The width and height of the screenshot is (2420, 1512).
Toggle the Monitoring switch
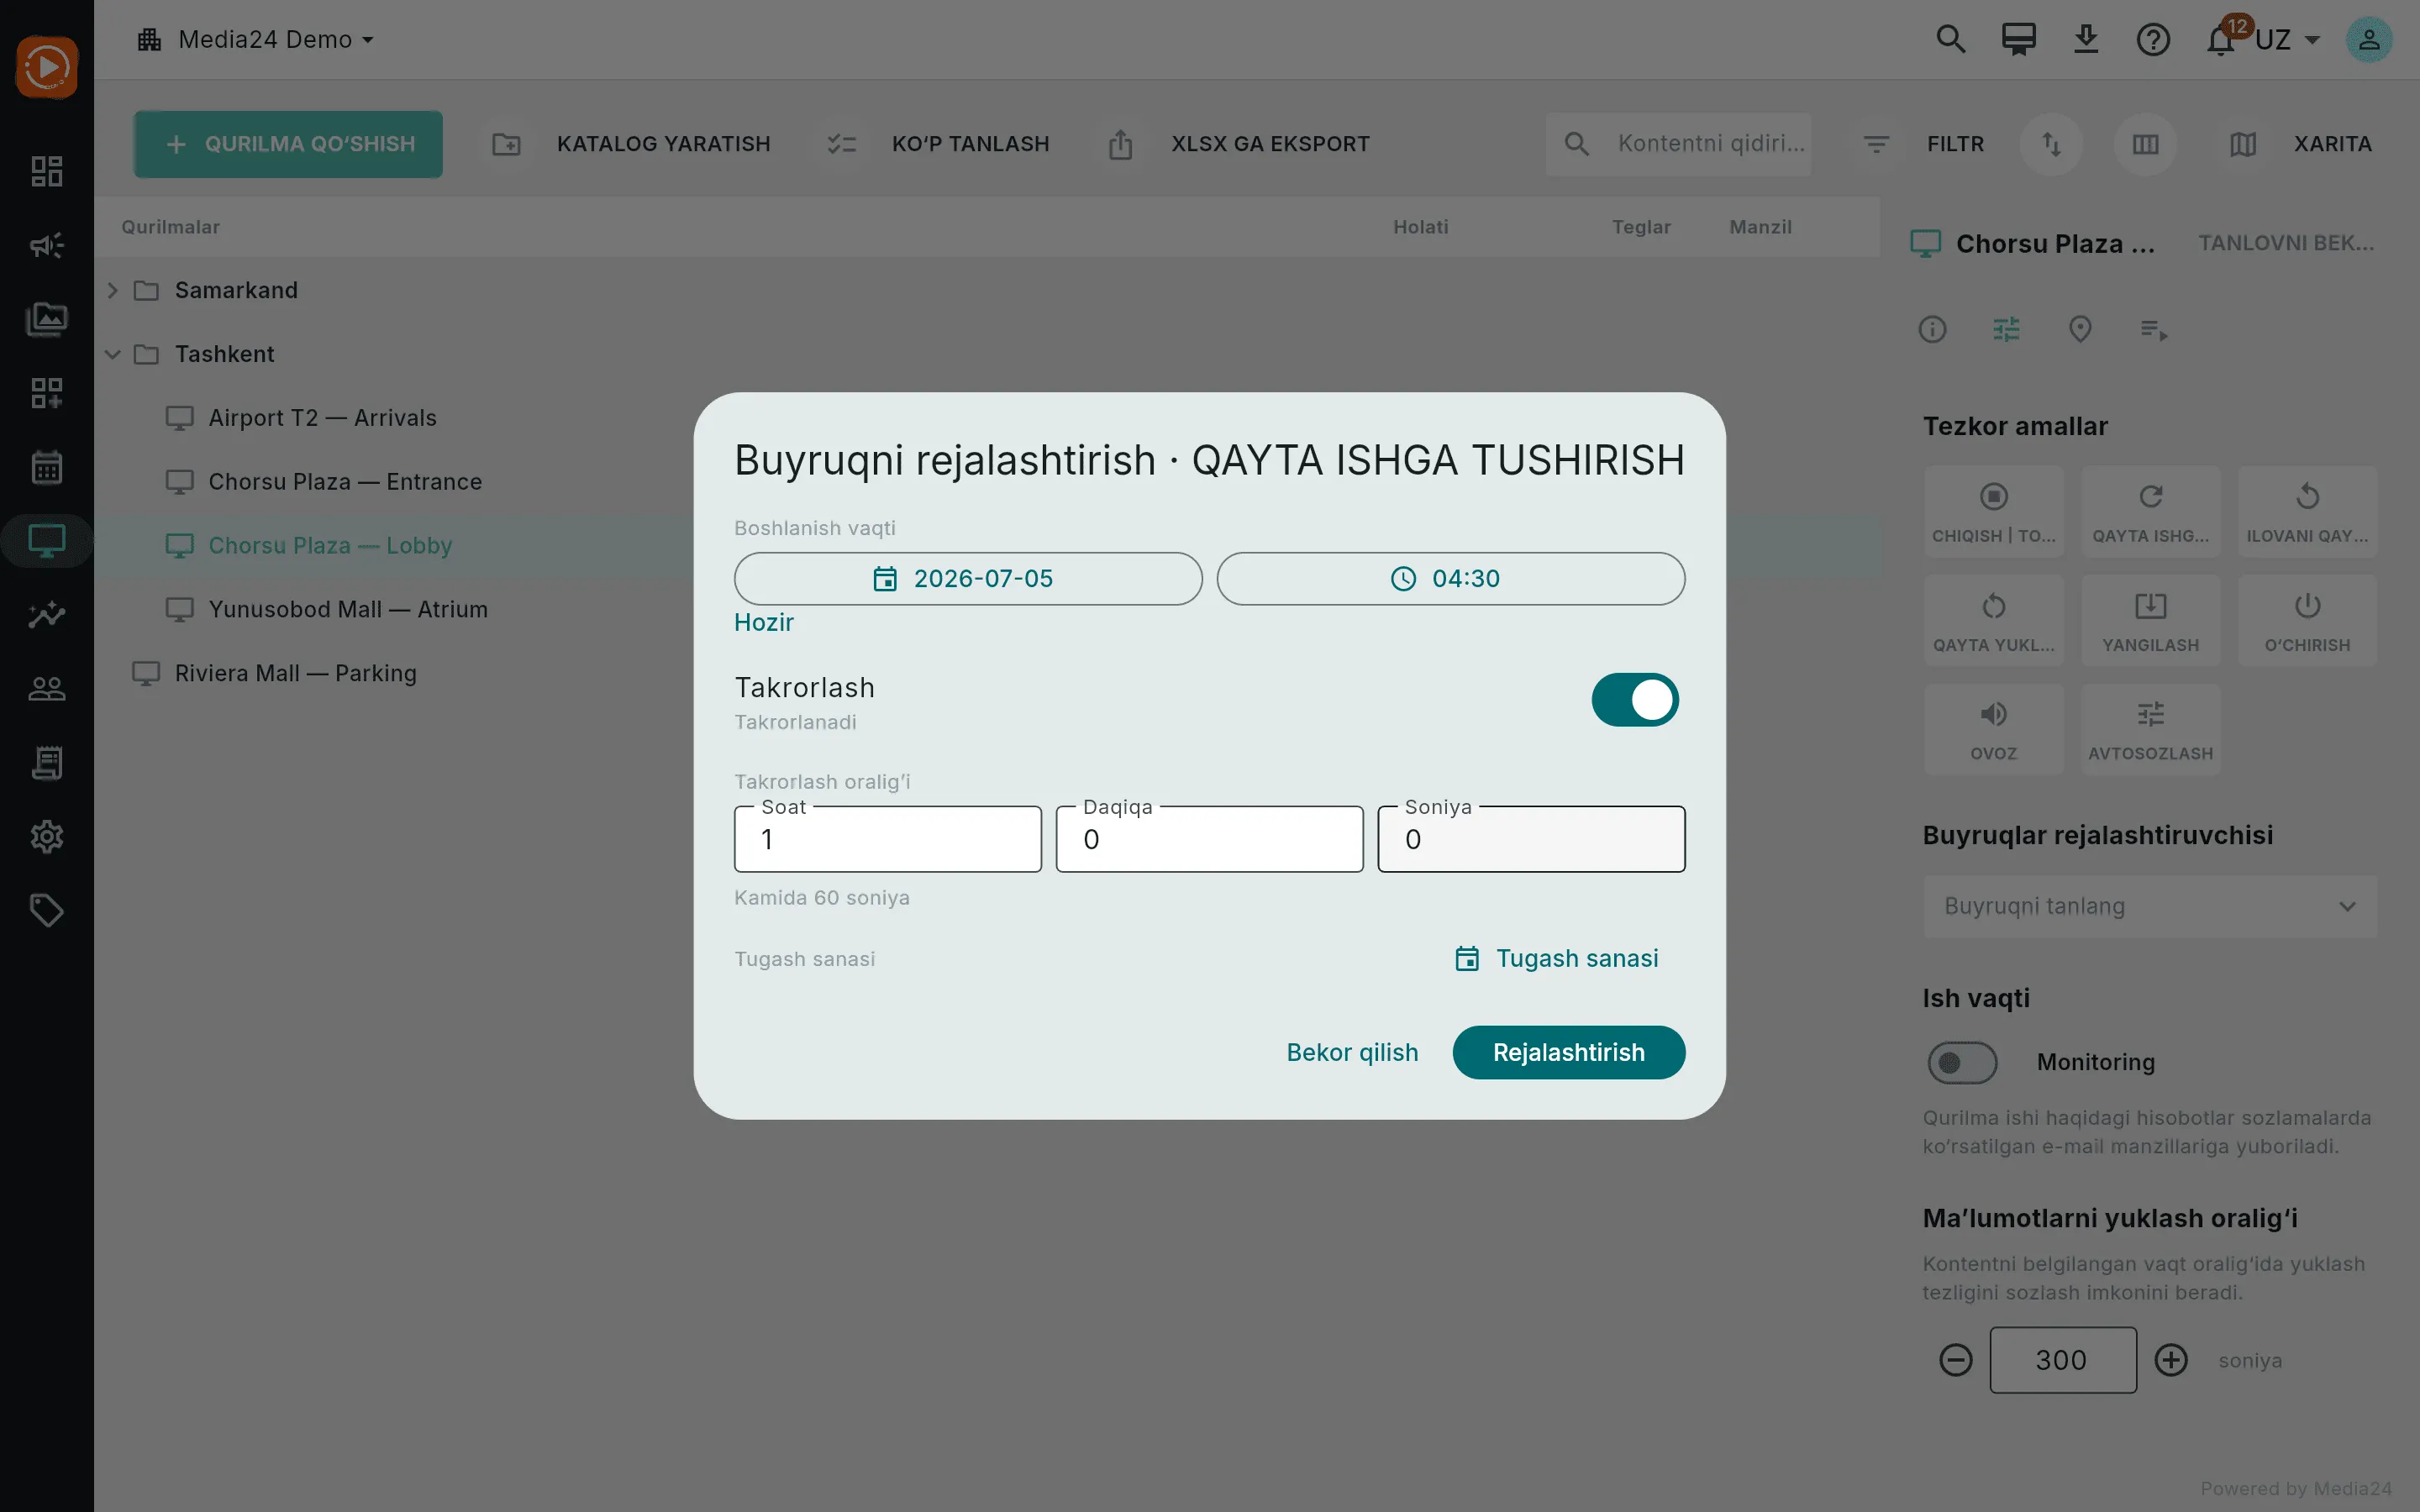[x=1962, y=1062]
